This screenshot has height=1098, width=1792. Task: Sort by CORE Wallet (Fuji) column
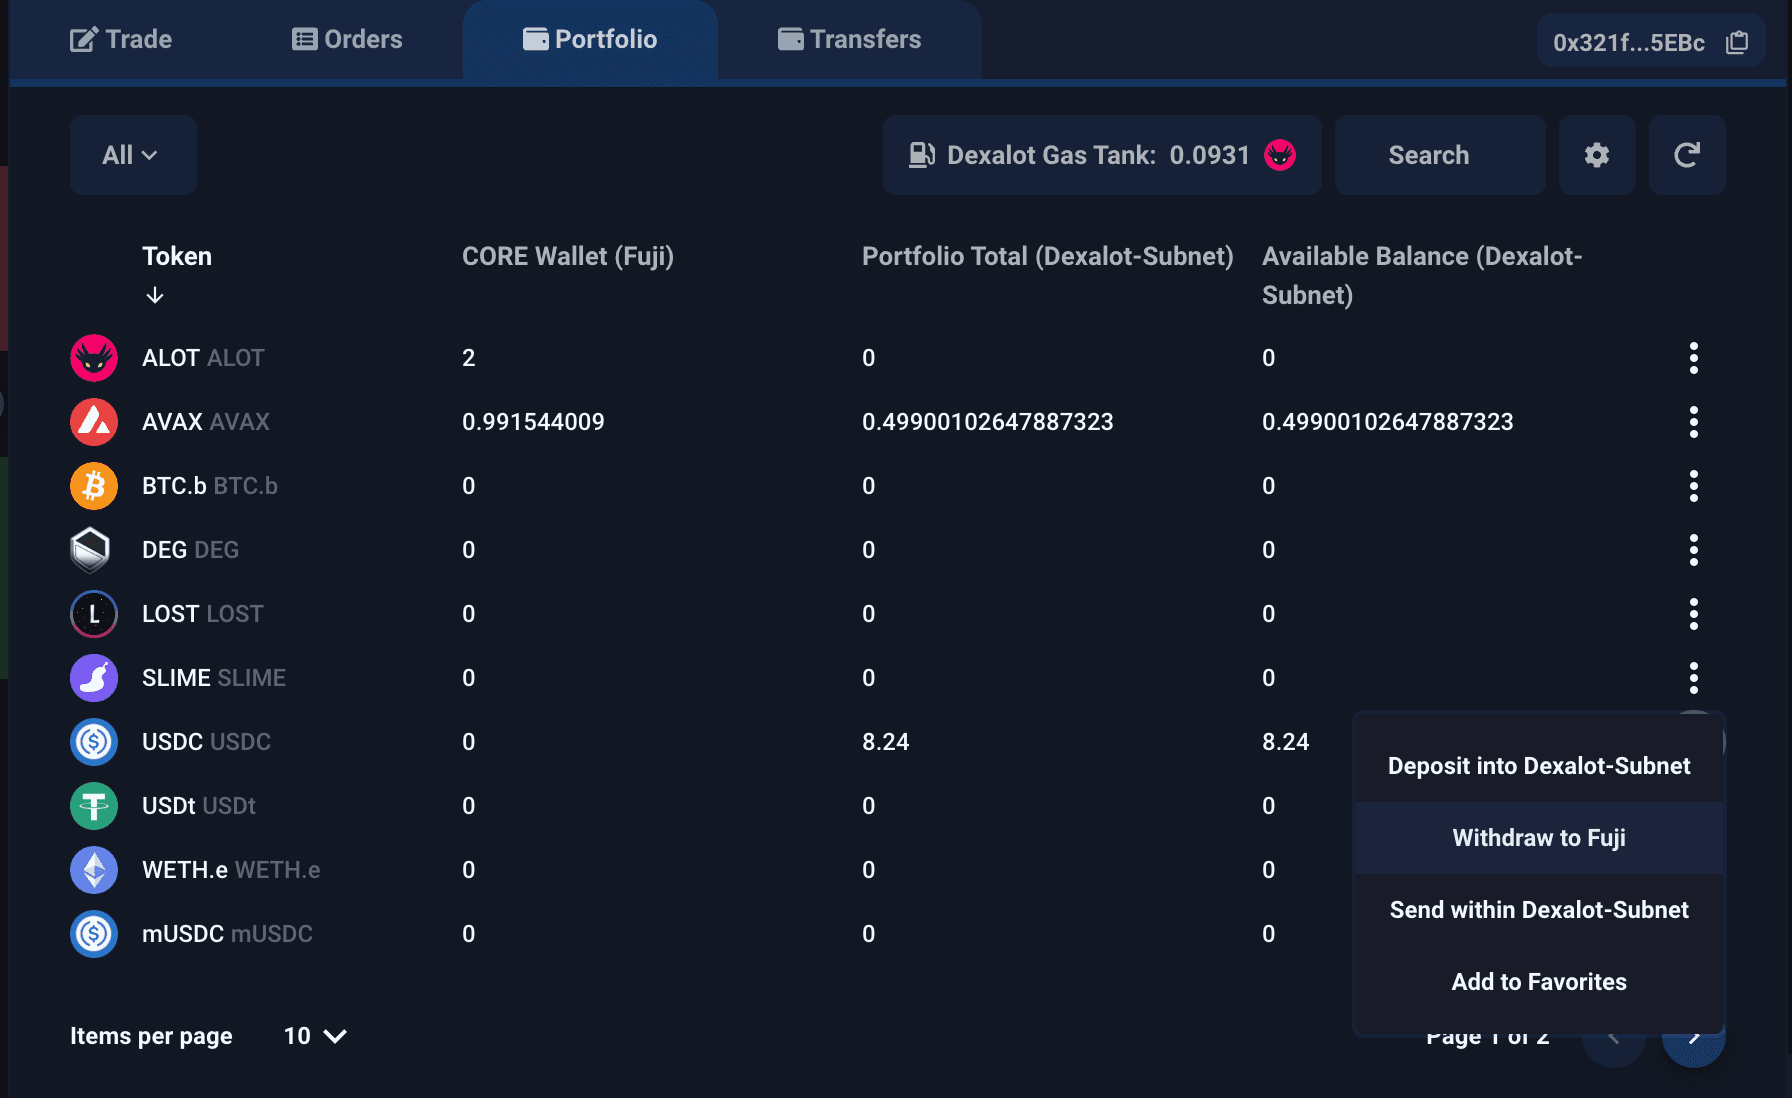point(568,256)
